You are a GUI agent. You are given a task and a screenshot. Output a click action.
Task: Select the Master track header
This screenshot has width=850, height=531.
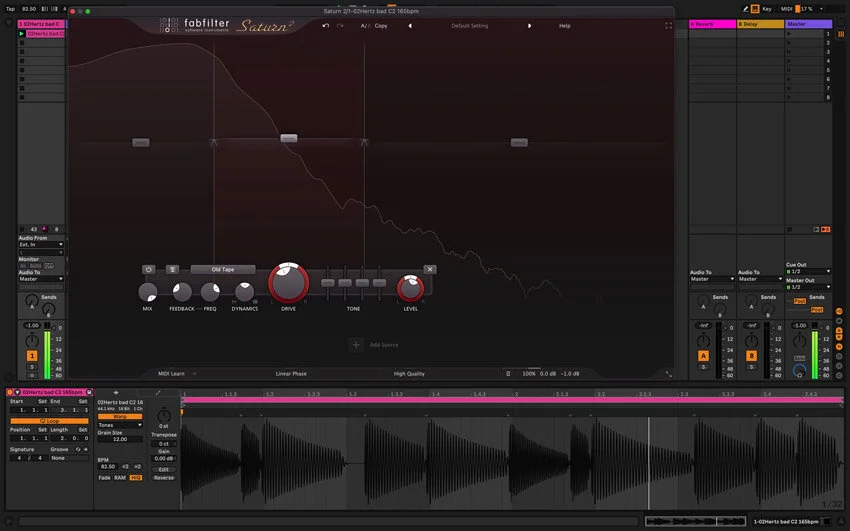(x=808, y=24)
